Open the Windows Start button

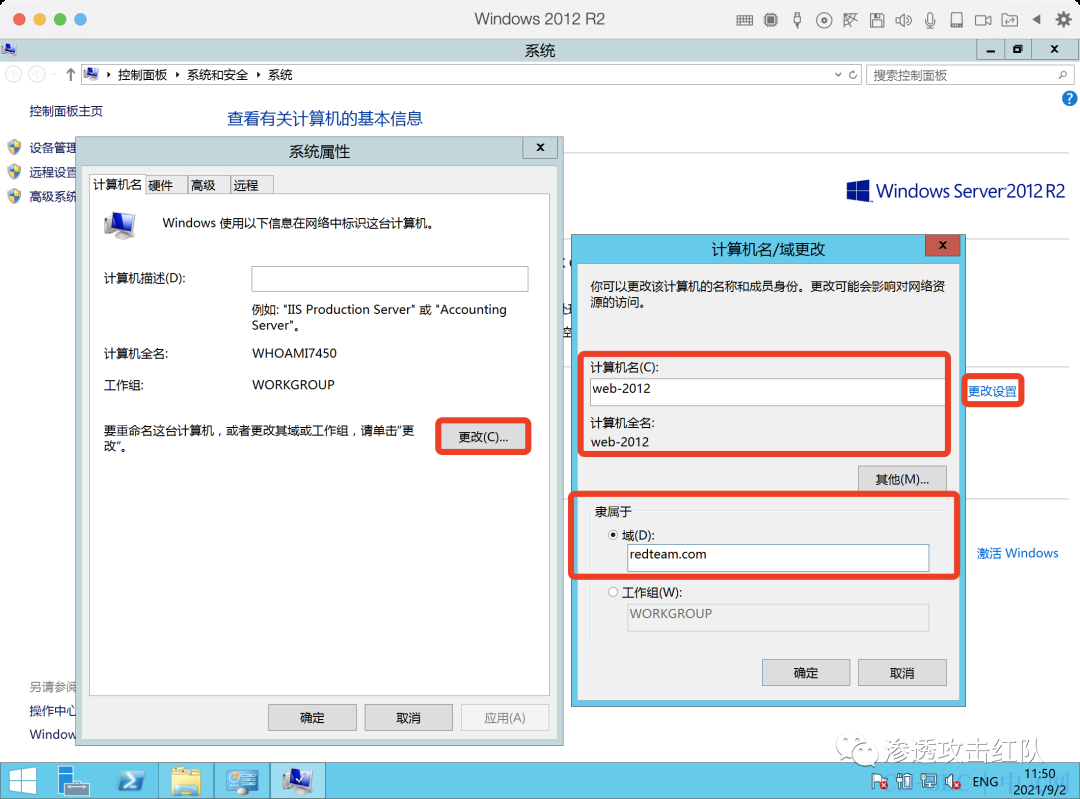[23, 781]
